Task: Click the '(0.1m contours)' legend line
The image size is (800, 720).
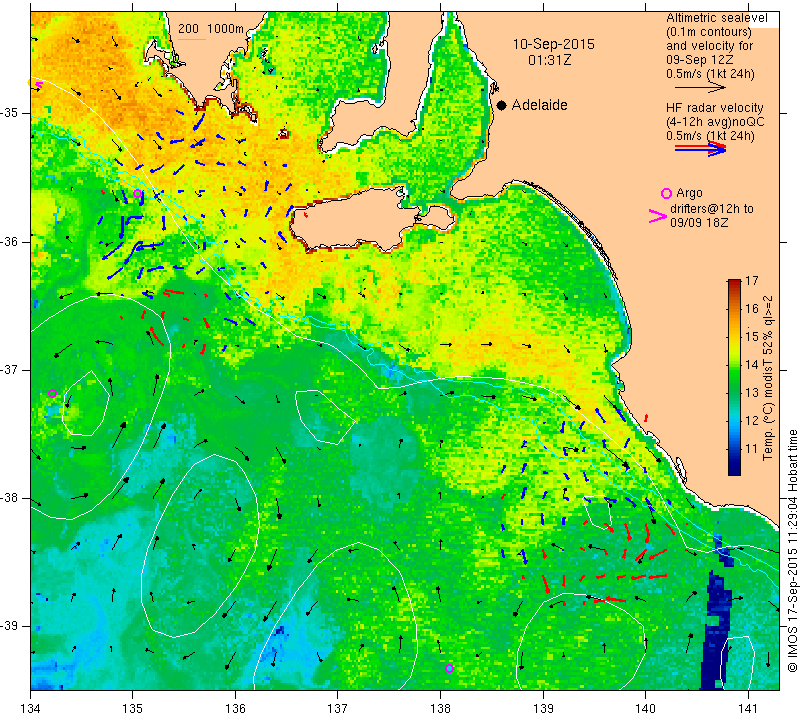Action: click(708, 32)
